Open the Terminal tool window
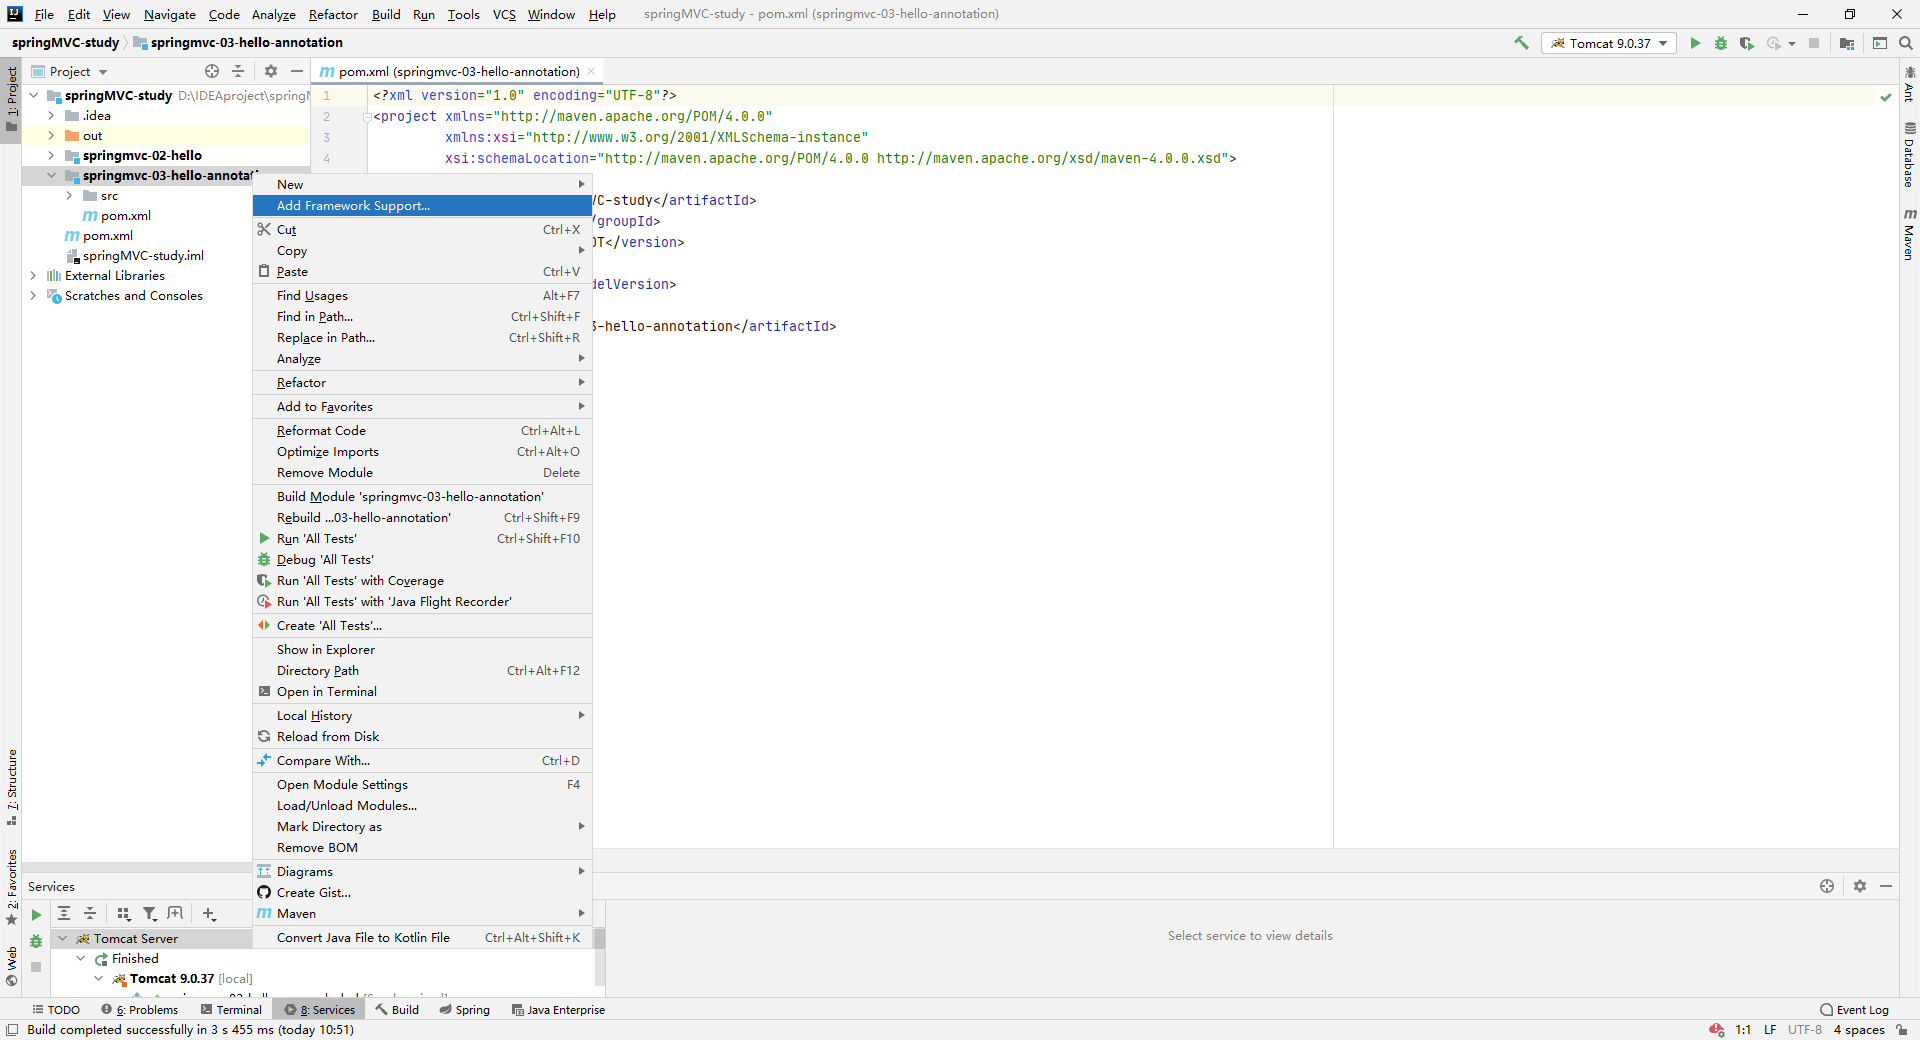This screenshot has height=1040, width=1920. (231, 1010)
